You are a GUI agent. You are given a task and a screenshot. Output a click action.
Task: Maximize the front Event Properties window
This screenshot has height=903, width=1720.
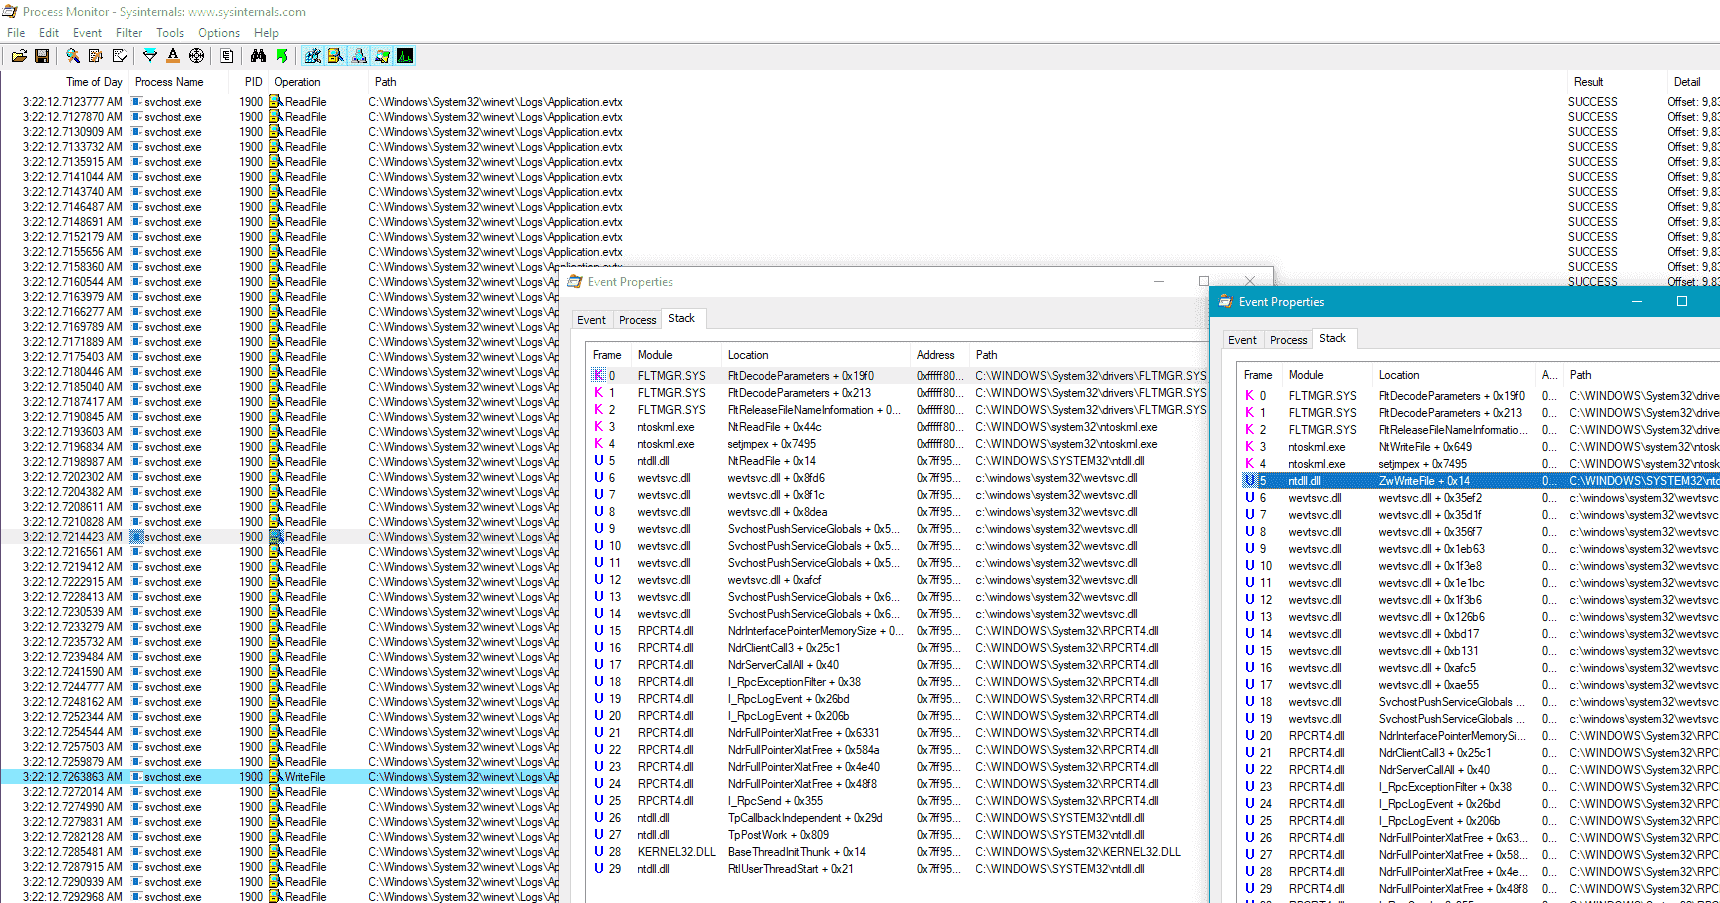pos(1682,301)
